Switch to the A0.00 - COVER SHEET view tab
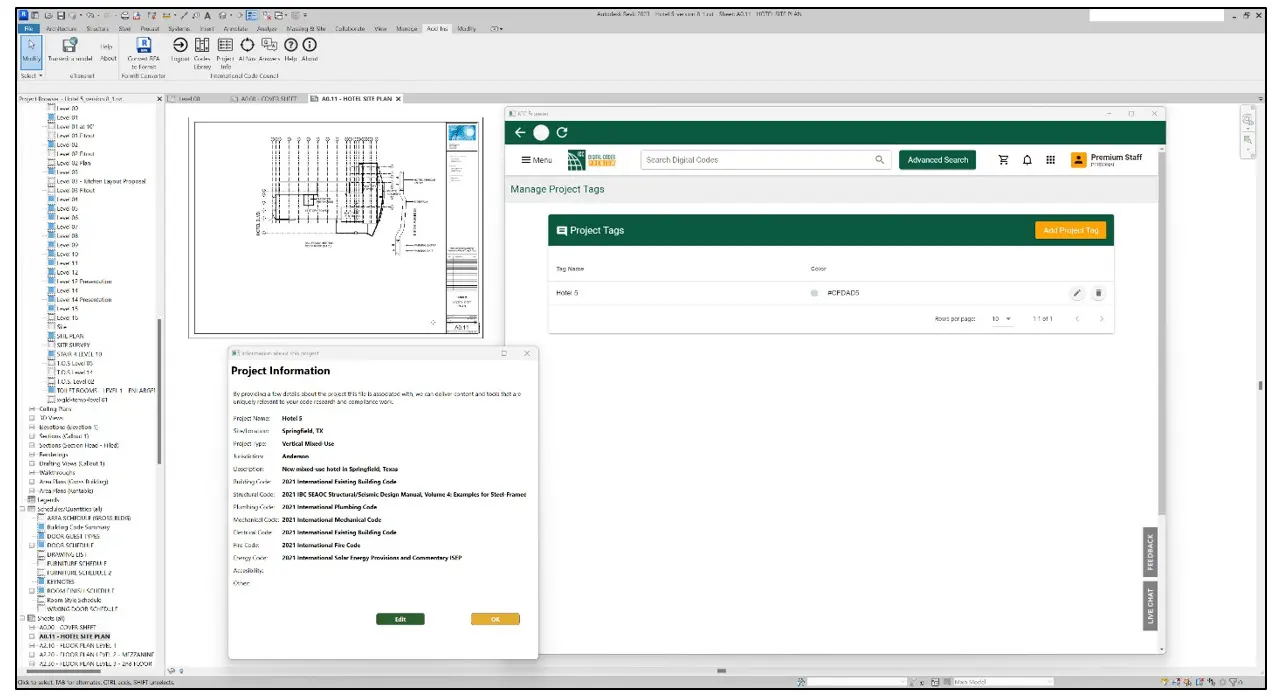This screenshot has height=696, width=1273. (x=263, y=99)
